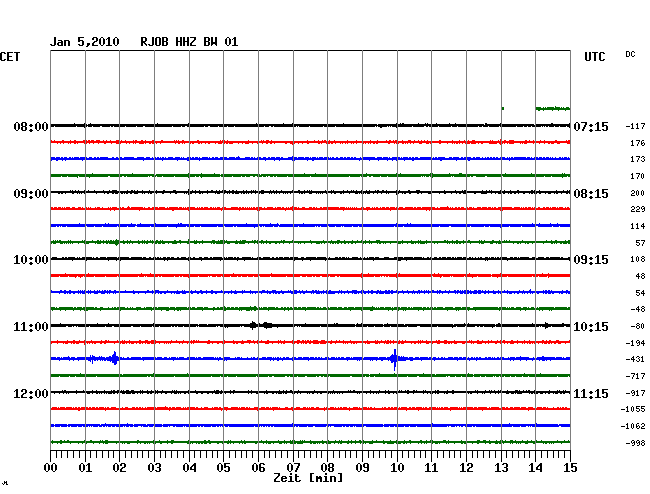Screen dimensions: 650x494
Task: Click the x-axis minute label '00'
Action: [x=51, y=468]
